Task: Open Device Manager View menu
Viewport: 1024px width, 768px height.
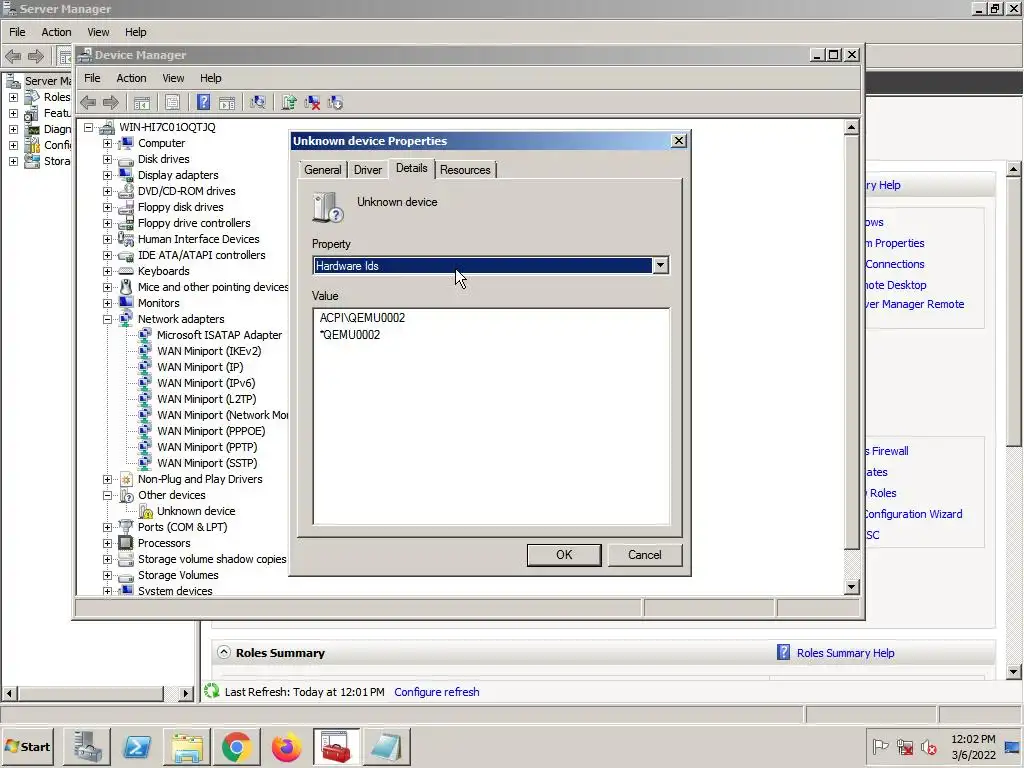Action: pos(173,78)
